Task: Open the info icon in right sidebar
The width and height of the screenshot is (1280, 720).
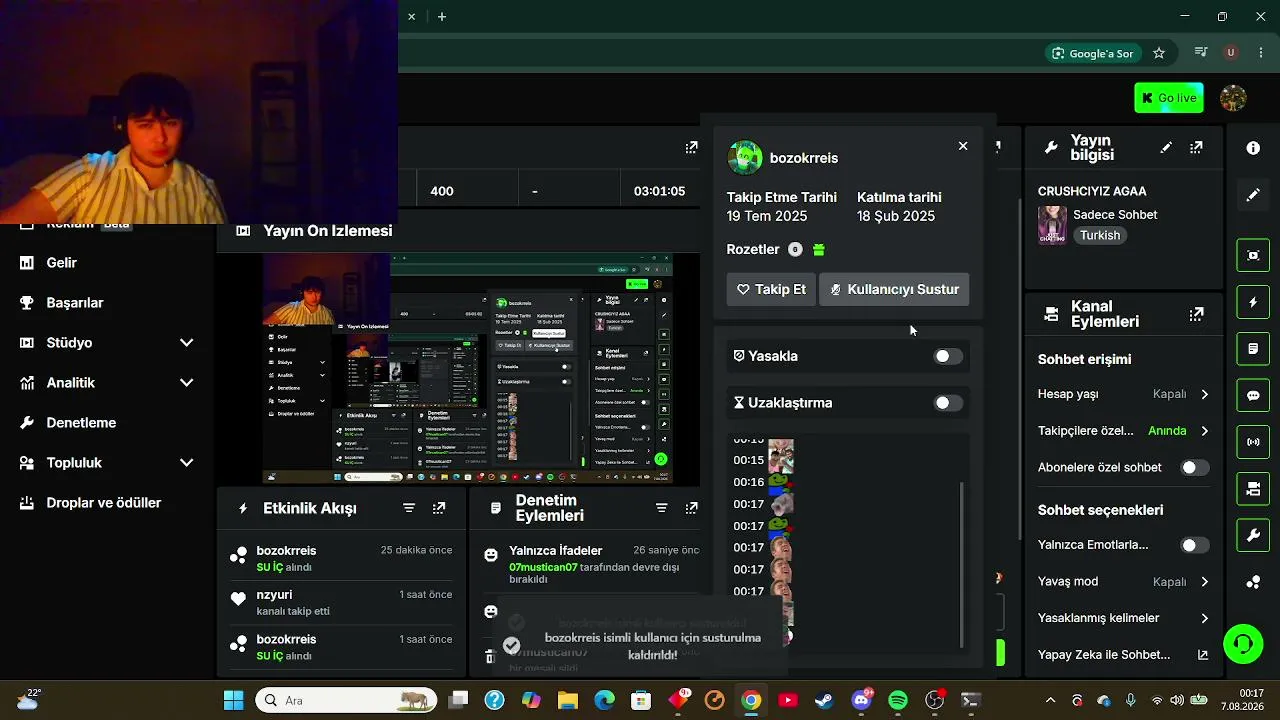Action: [x=1253, y=148]
